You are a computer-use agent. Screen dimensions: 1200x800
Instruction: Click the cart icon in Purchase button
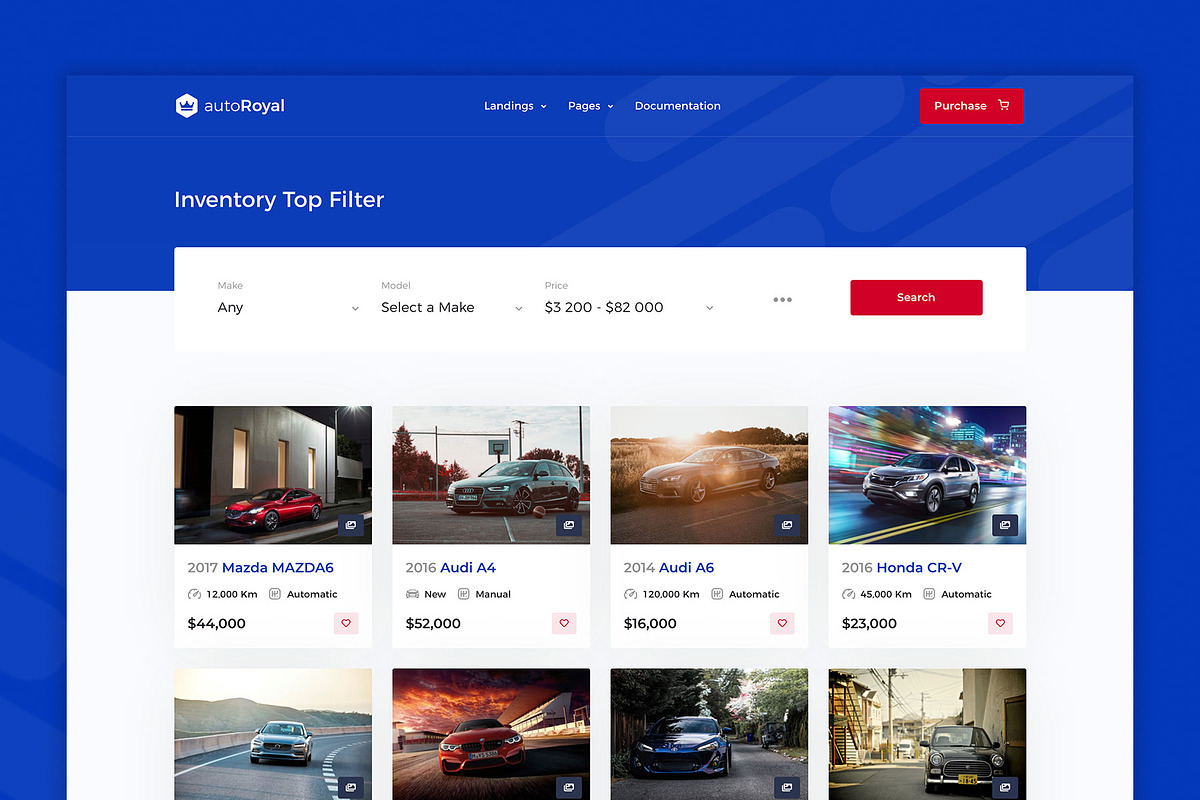click(x=1004, y=106)
